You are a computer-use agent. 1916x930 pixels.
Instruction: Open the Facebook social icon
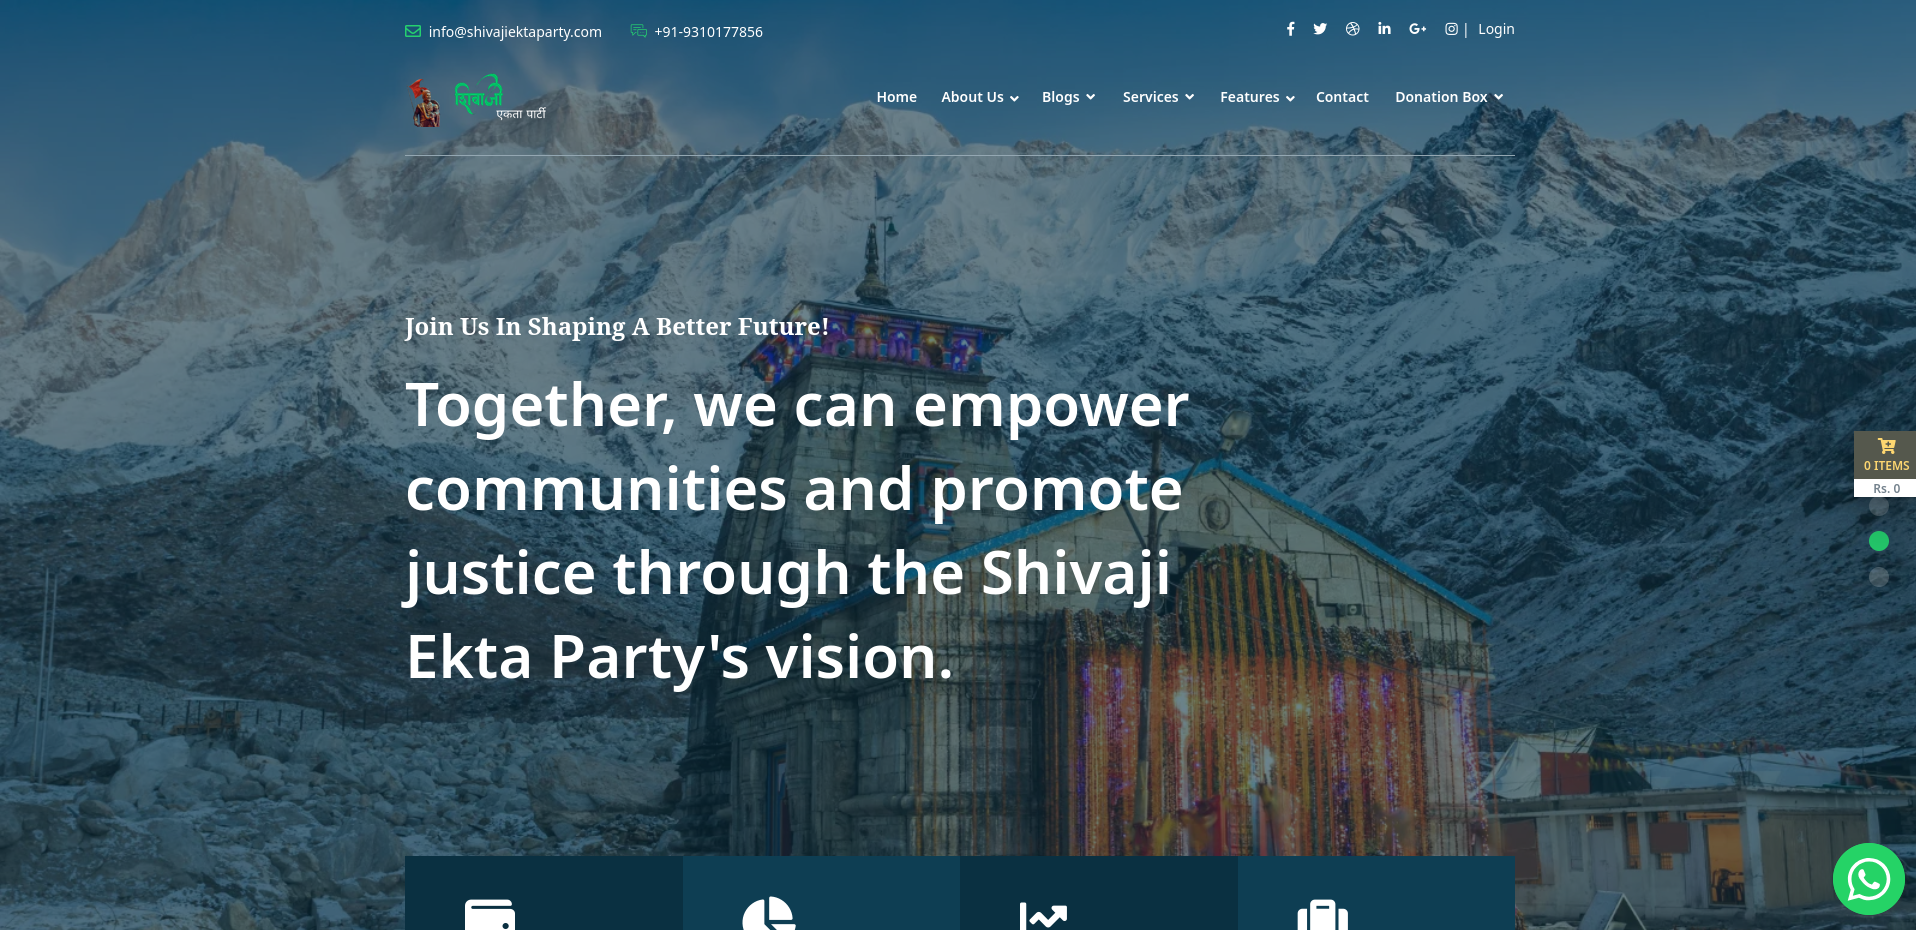[1290, 29]
